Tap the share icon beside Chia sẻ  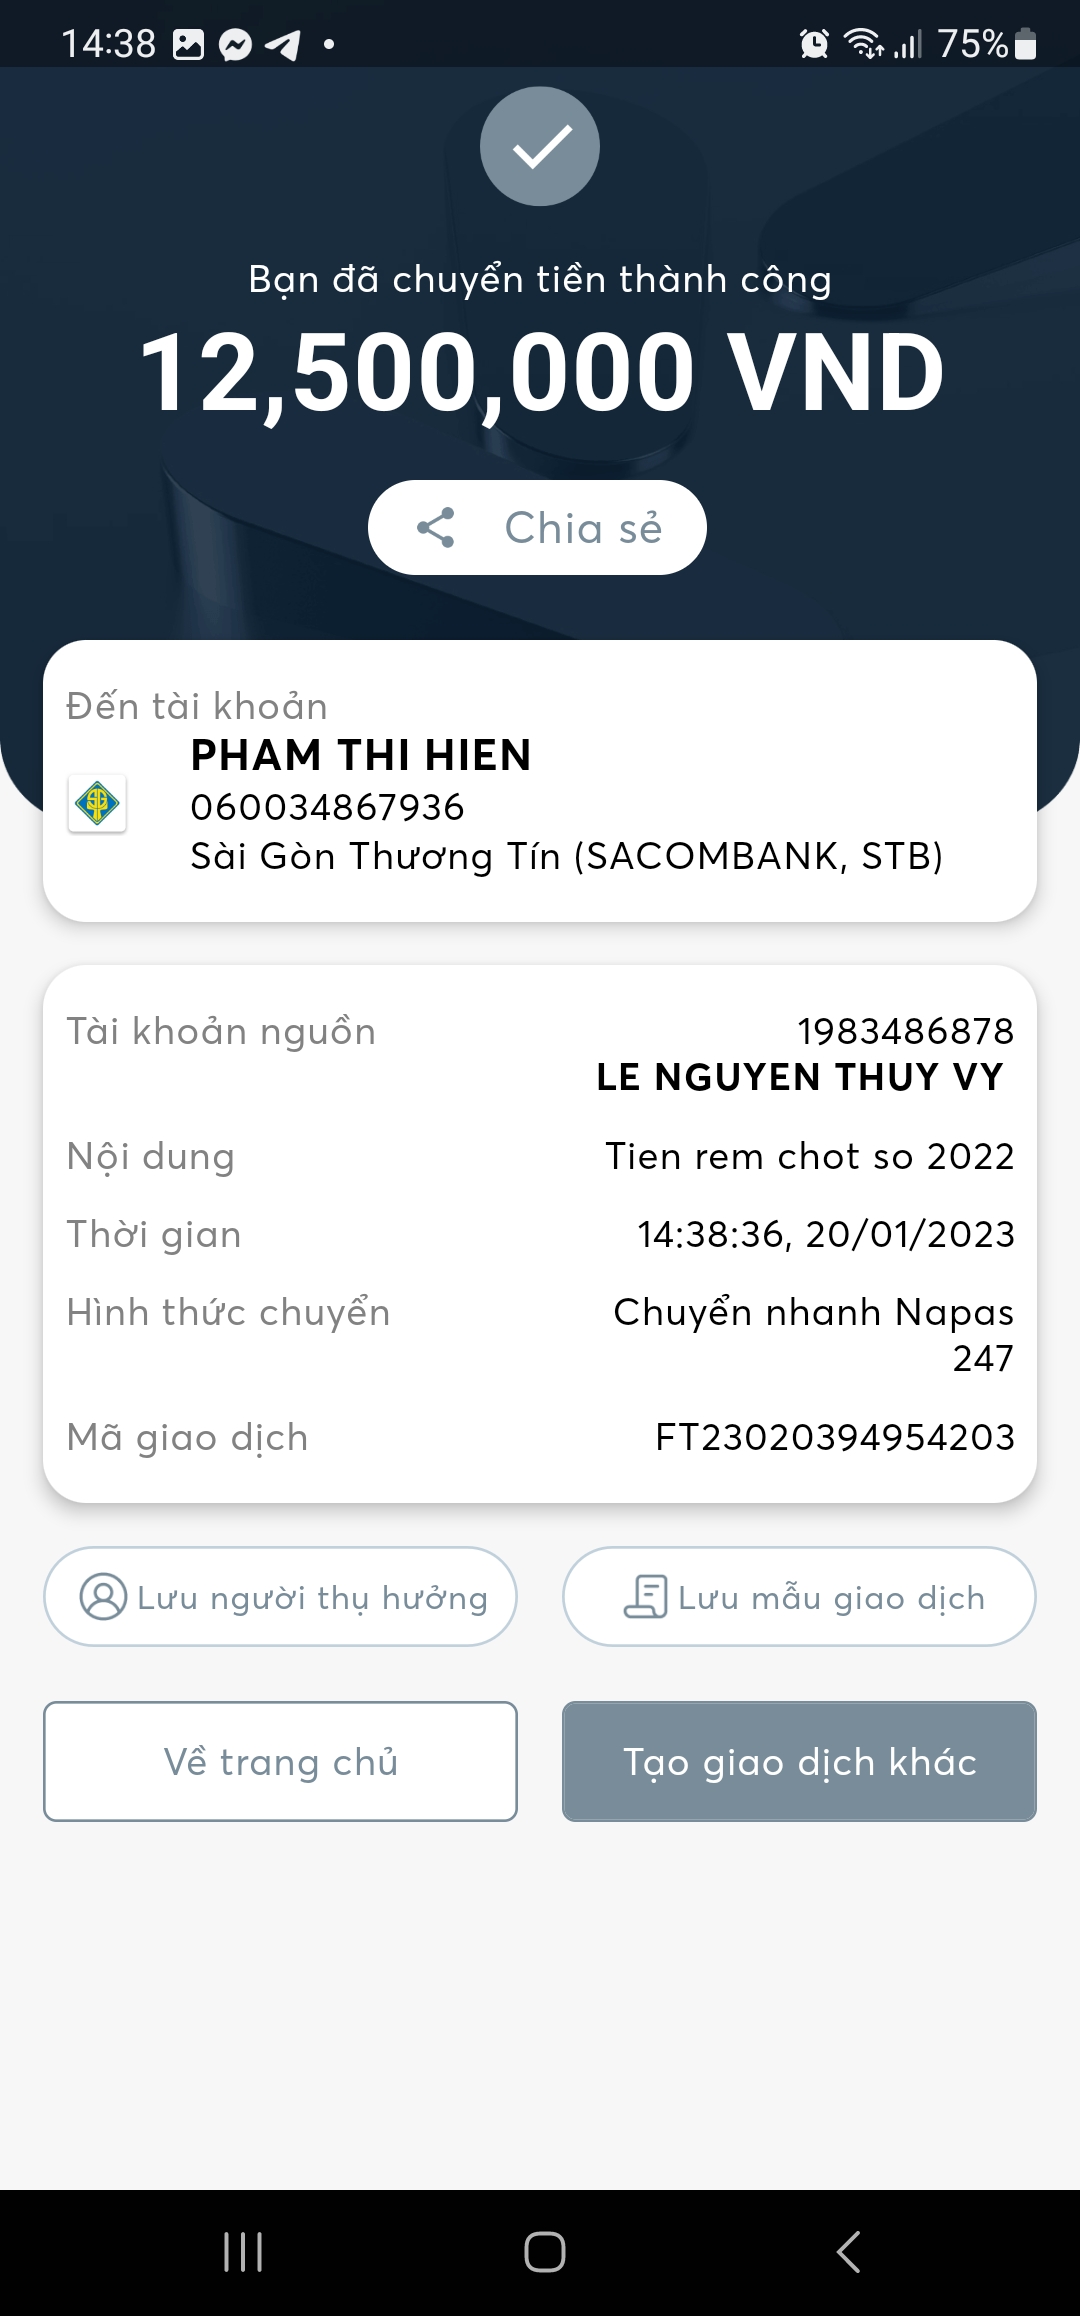coord(436,528)
